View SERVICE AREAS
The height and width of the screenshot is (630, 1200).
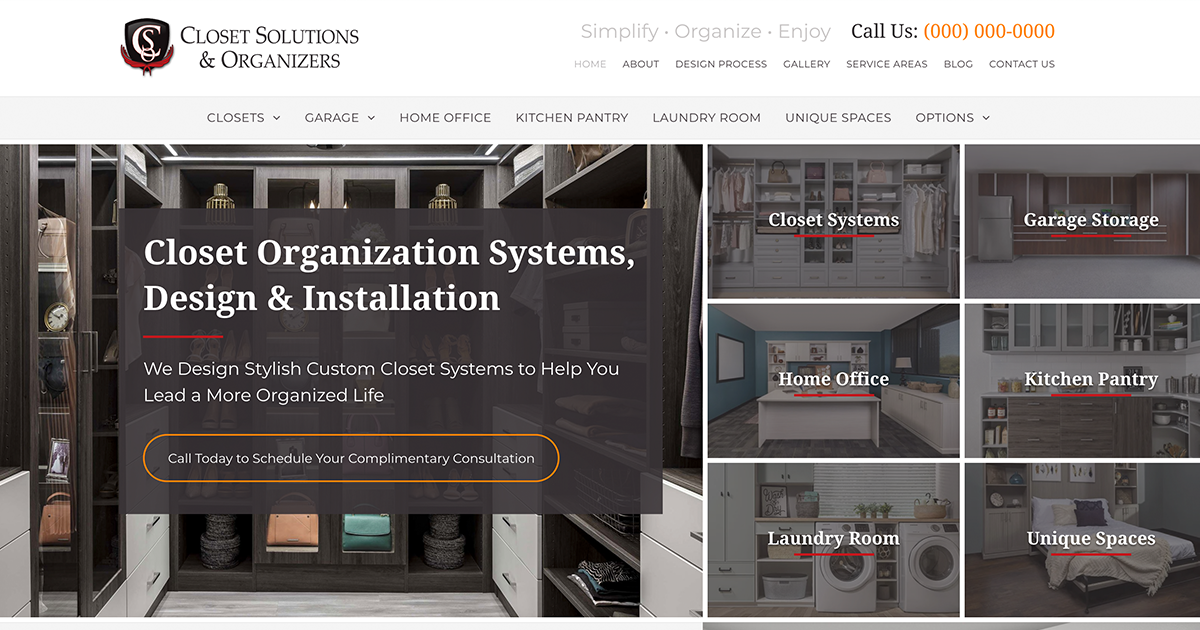pos(887,63)
